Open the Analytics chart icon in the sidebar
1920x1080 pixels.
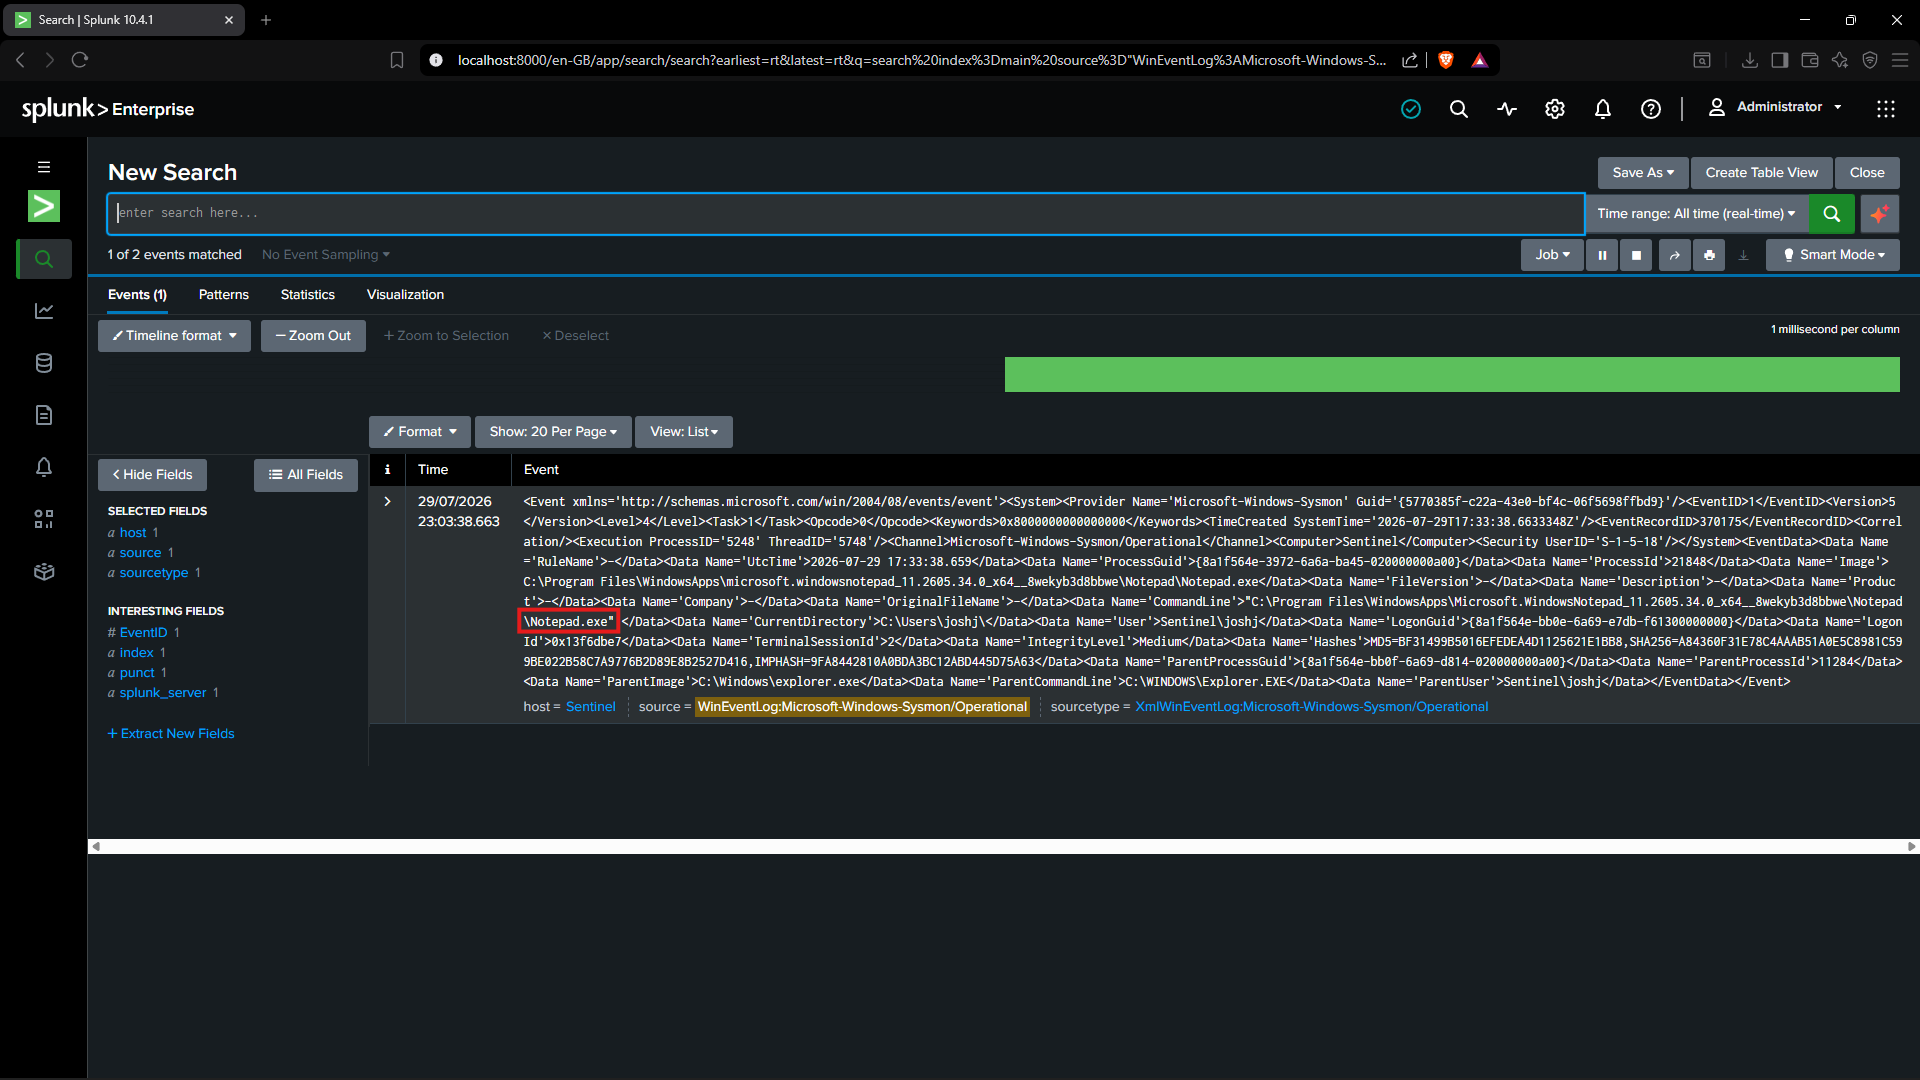pyautogui.click(x=44, y=311)
